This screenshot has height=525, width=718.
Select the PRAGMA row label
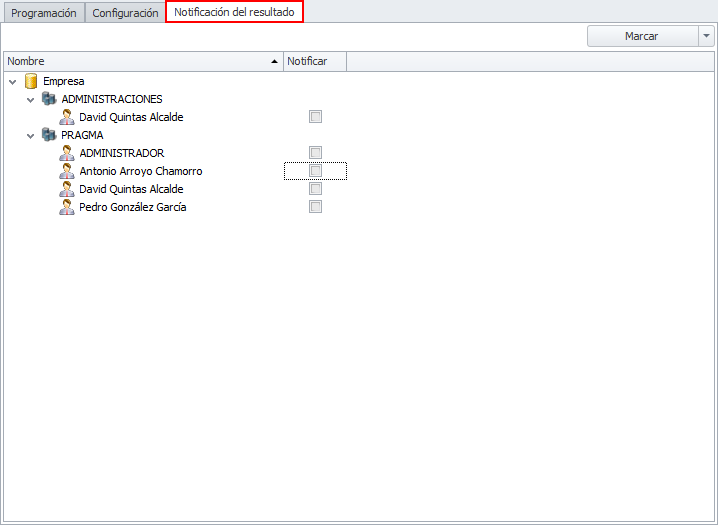coord(82,135)
